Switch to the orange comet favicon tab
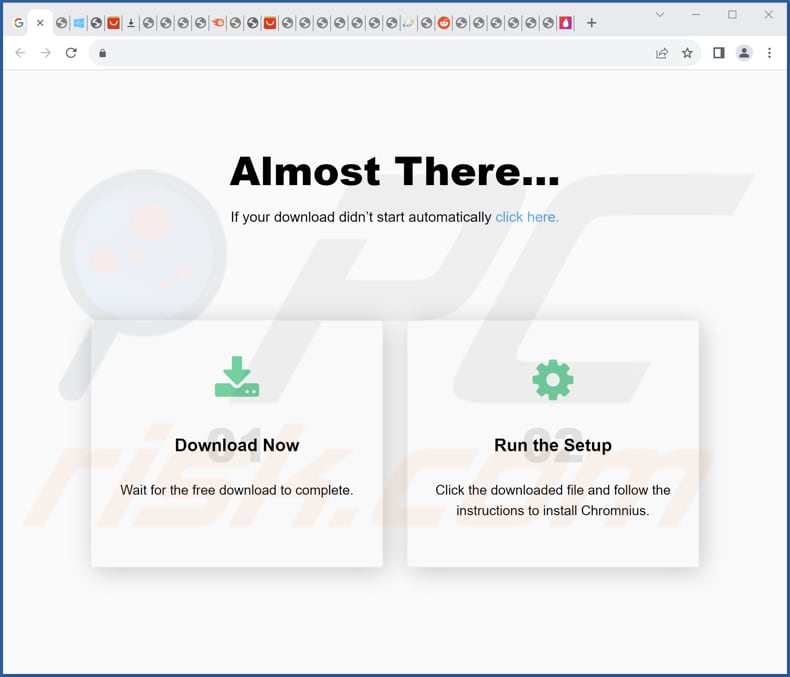The image size is (790, 677). click(x=218, y=23)
